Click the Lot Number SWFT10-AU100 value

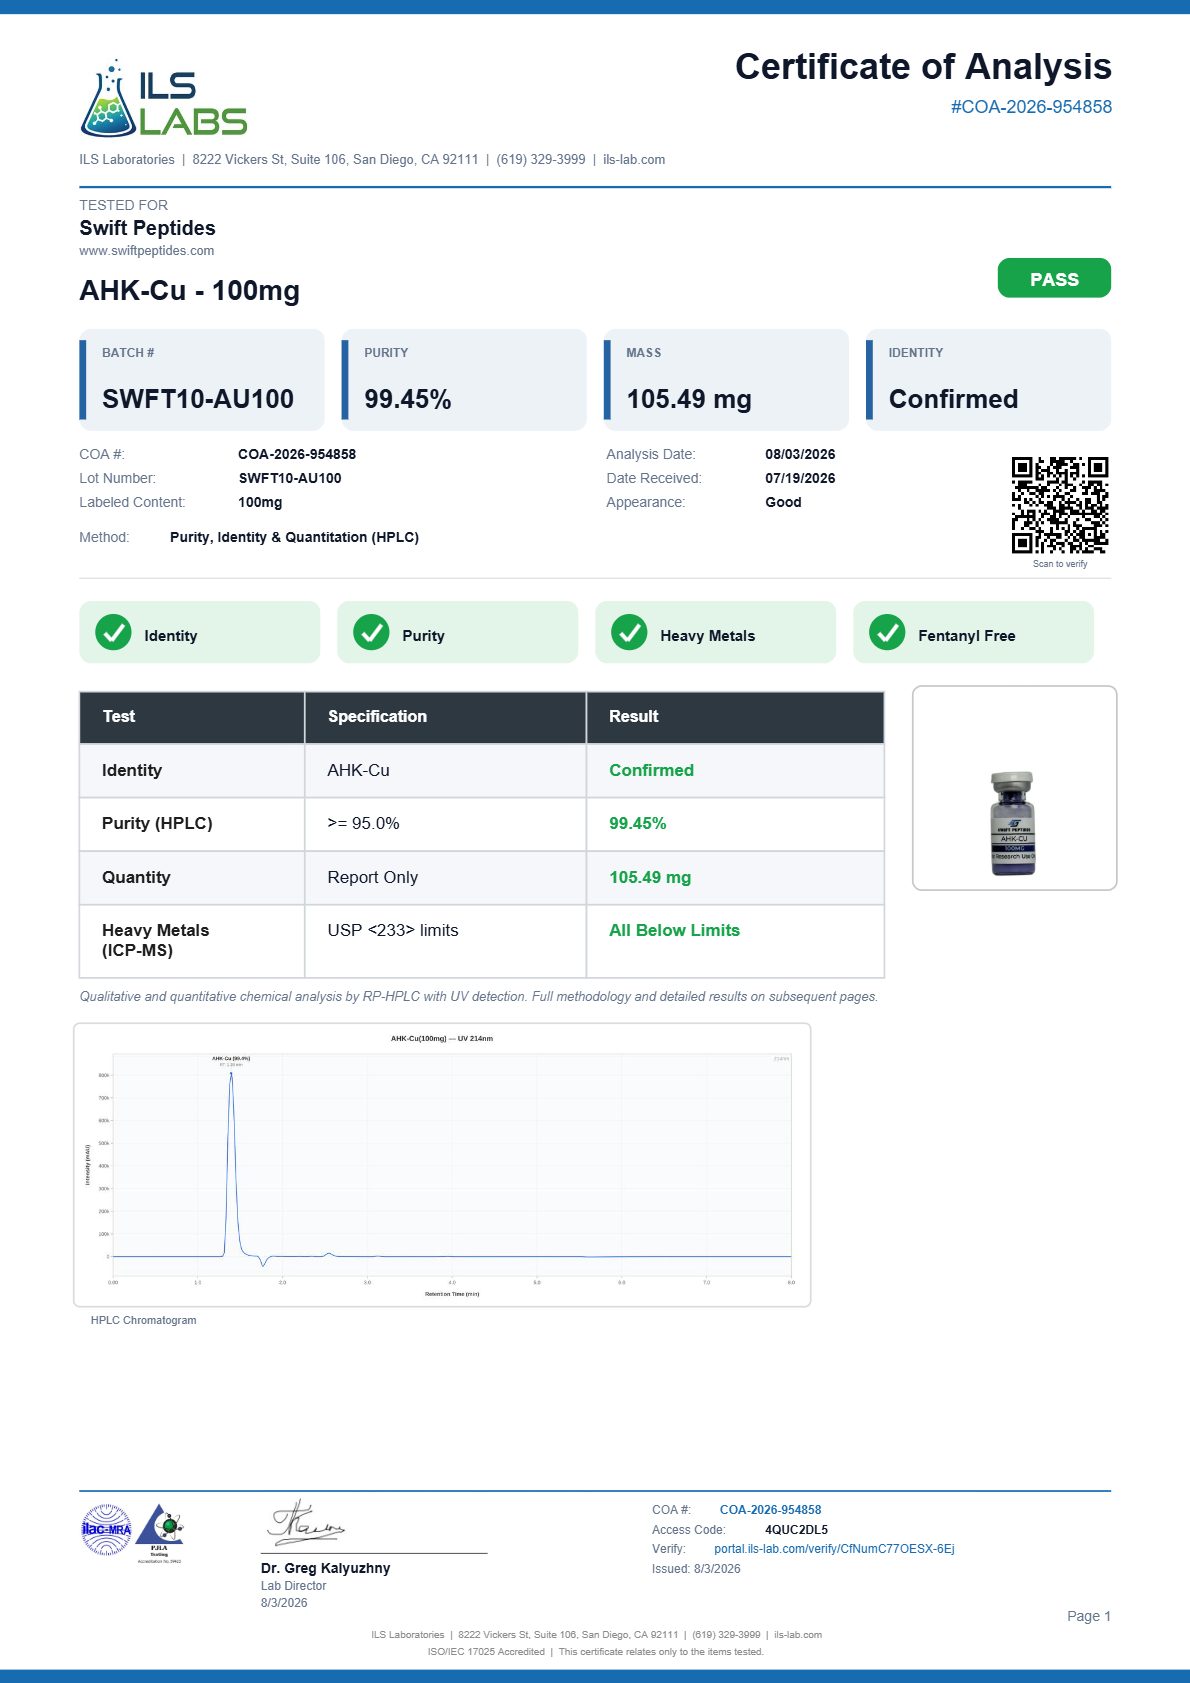(x=290, y=478)
